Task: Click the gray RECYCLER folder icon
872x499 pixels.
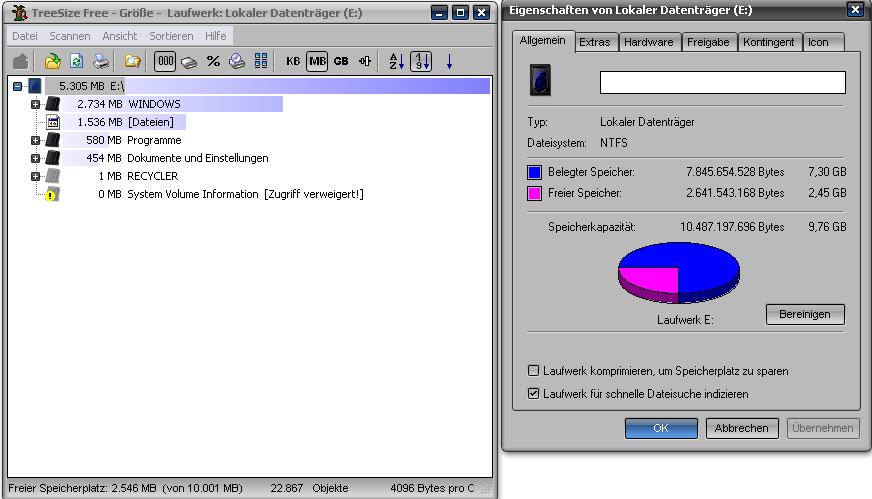Action: click(53, 176)
